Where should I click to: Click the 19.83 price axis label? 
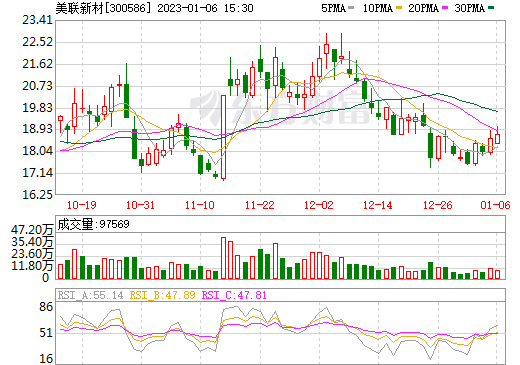coord(38,108)
